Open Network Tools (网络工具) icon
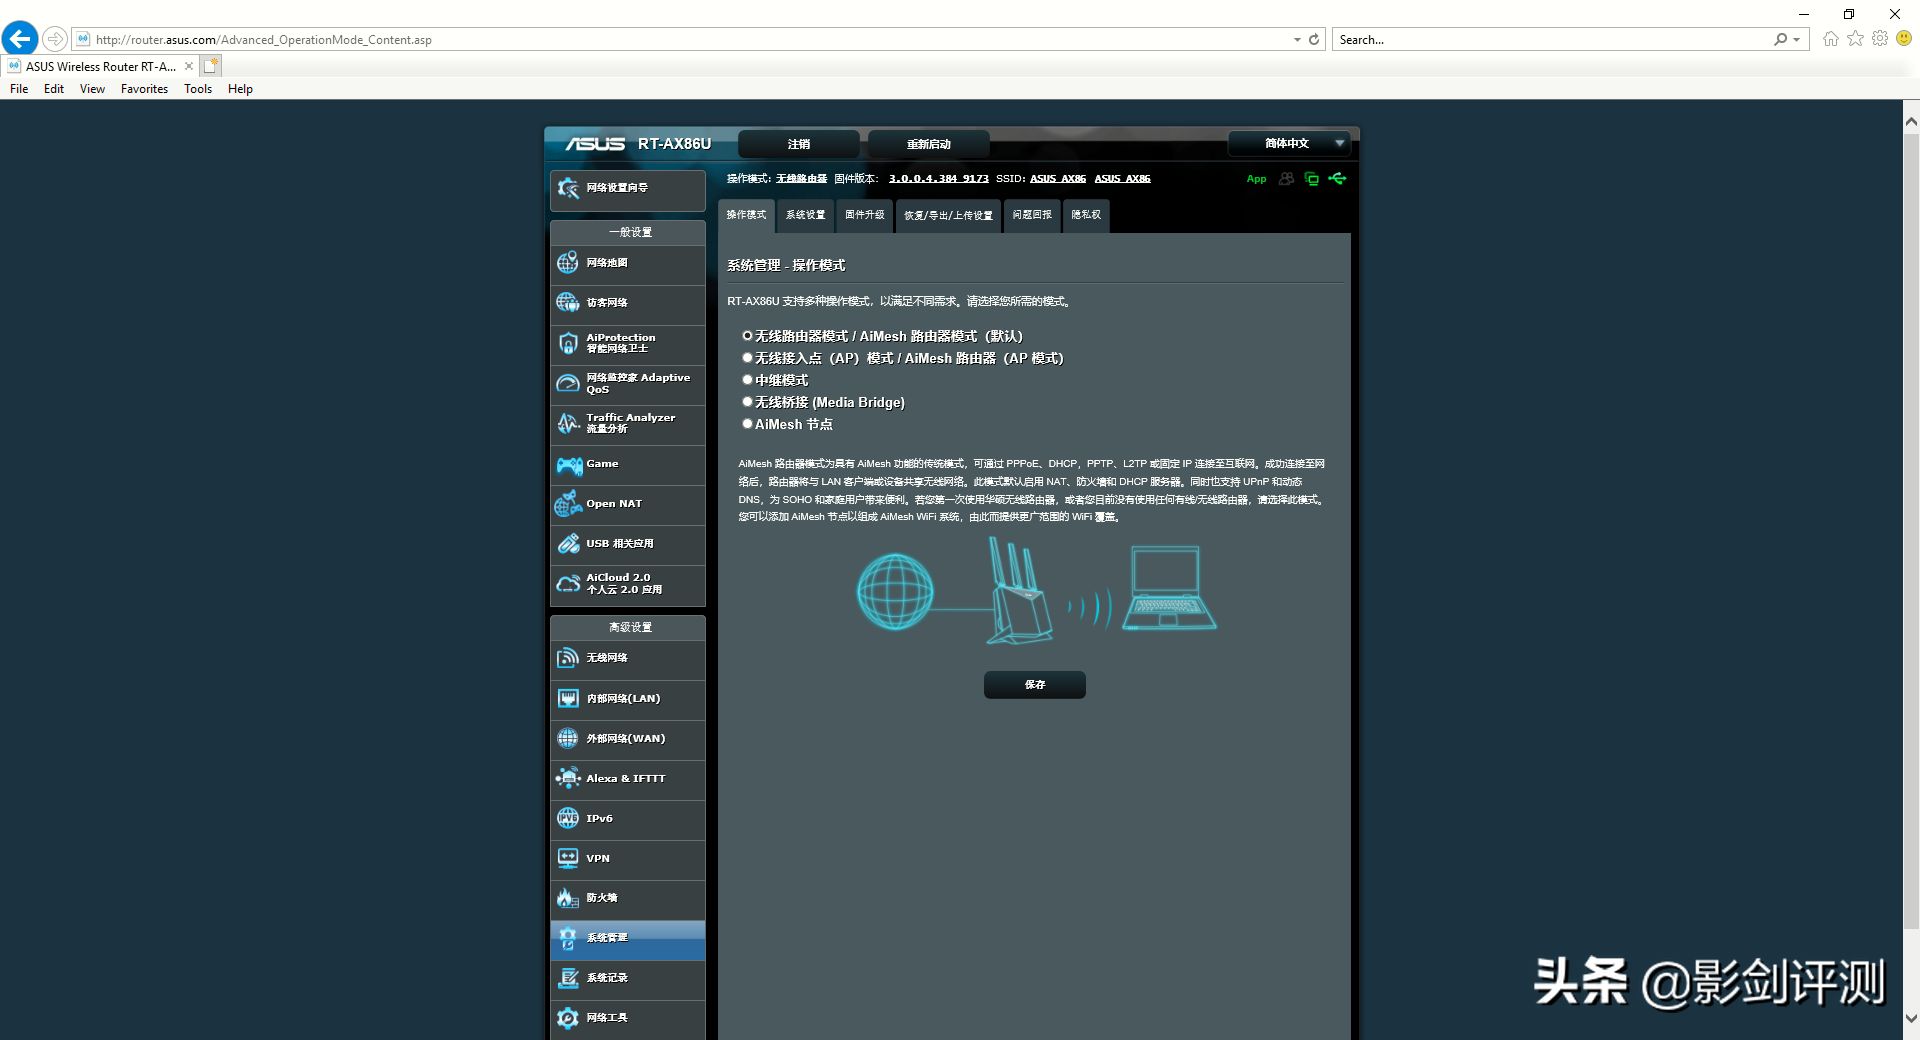 click(x=568, y=1018)
